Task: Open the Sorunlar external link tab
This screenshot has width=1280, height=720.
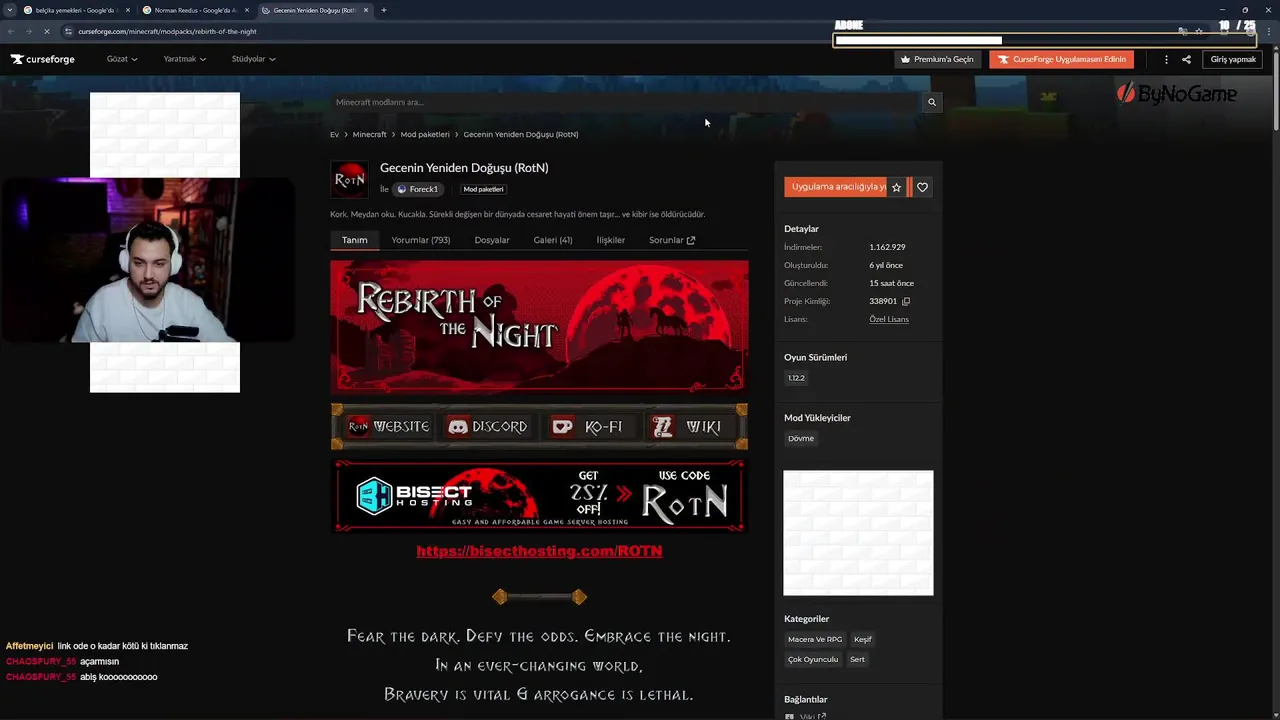Action: [671, 240]
